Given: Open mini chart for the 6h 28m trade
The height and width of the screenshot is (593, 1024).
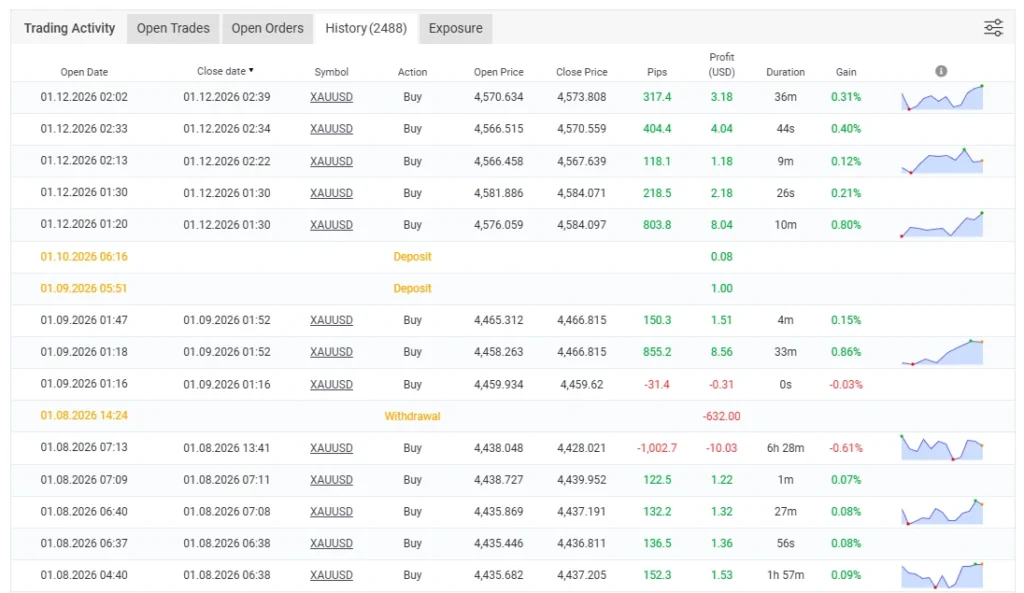Looking at the screenshot, I should coord(941,448).
